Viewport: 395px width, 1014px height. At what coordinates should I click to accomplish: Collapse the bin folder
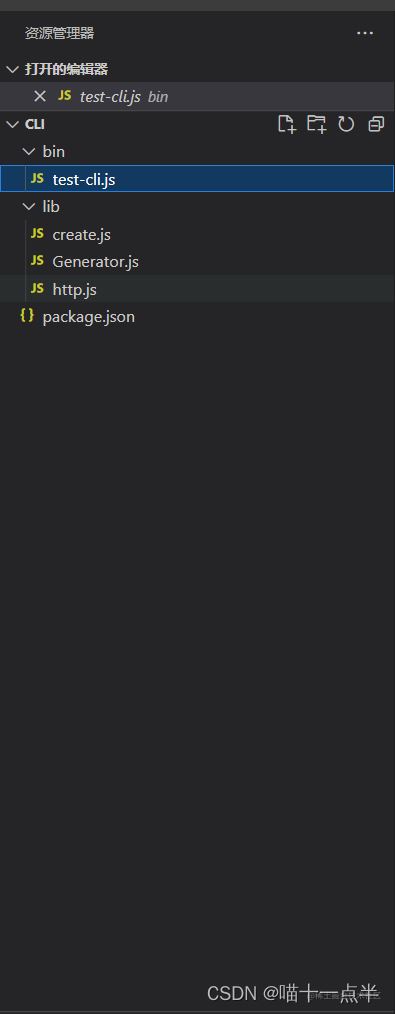pyautogui.click(x=28, y=151)
